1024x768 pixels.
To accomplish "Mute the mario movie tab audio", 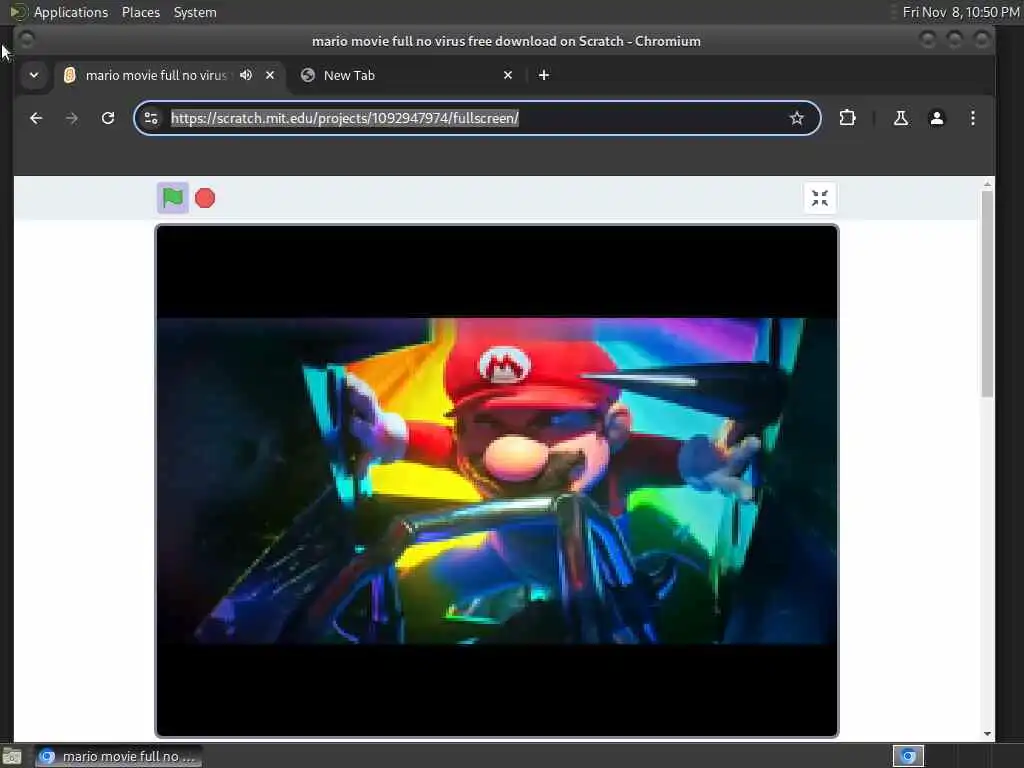I will pos(246,75).
